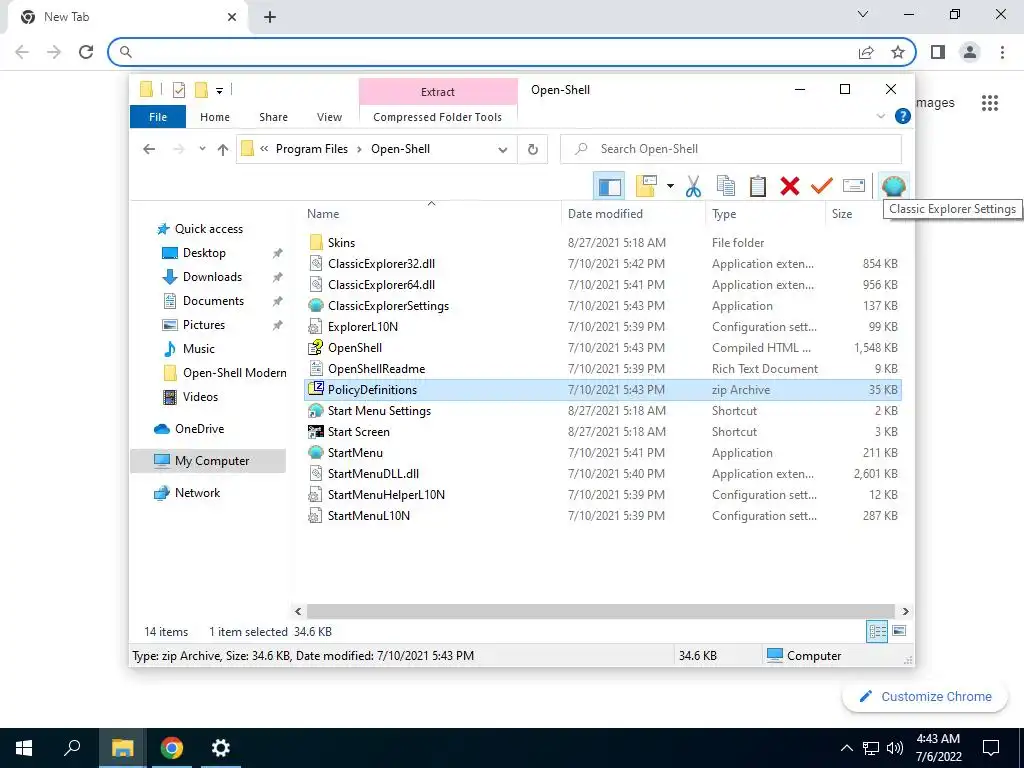Click the Paste clipboard toolbar icon
Viewport: 1024px width, 768px height.
(x=758, y=186)
